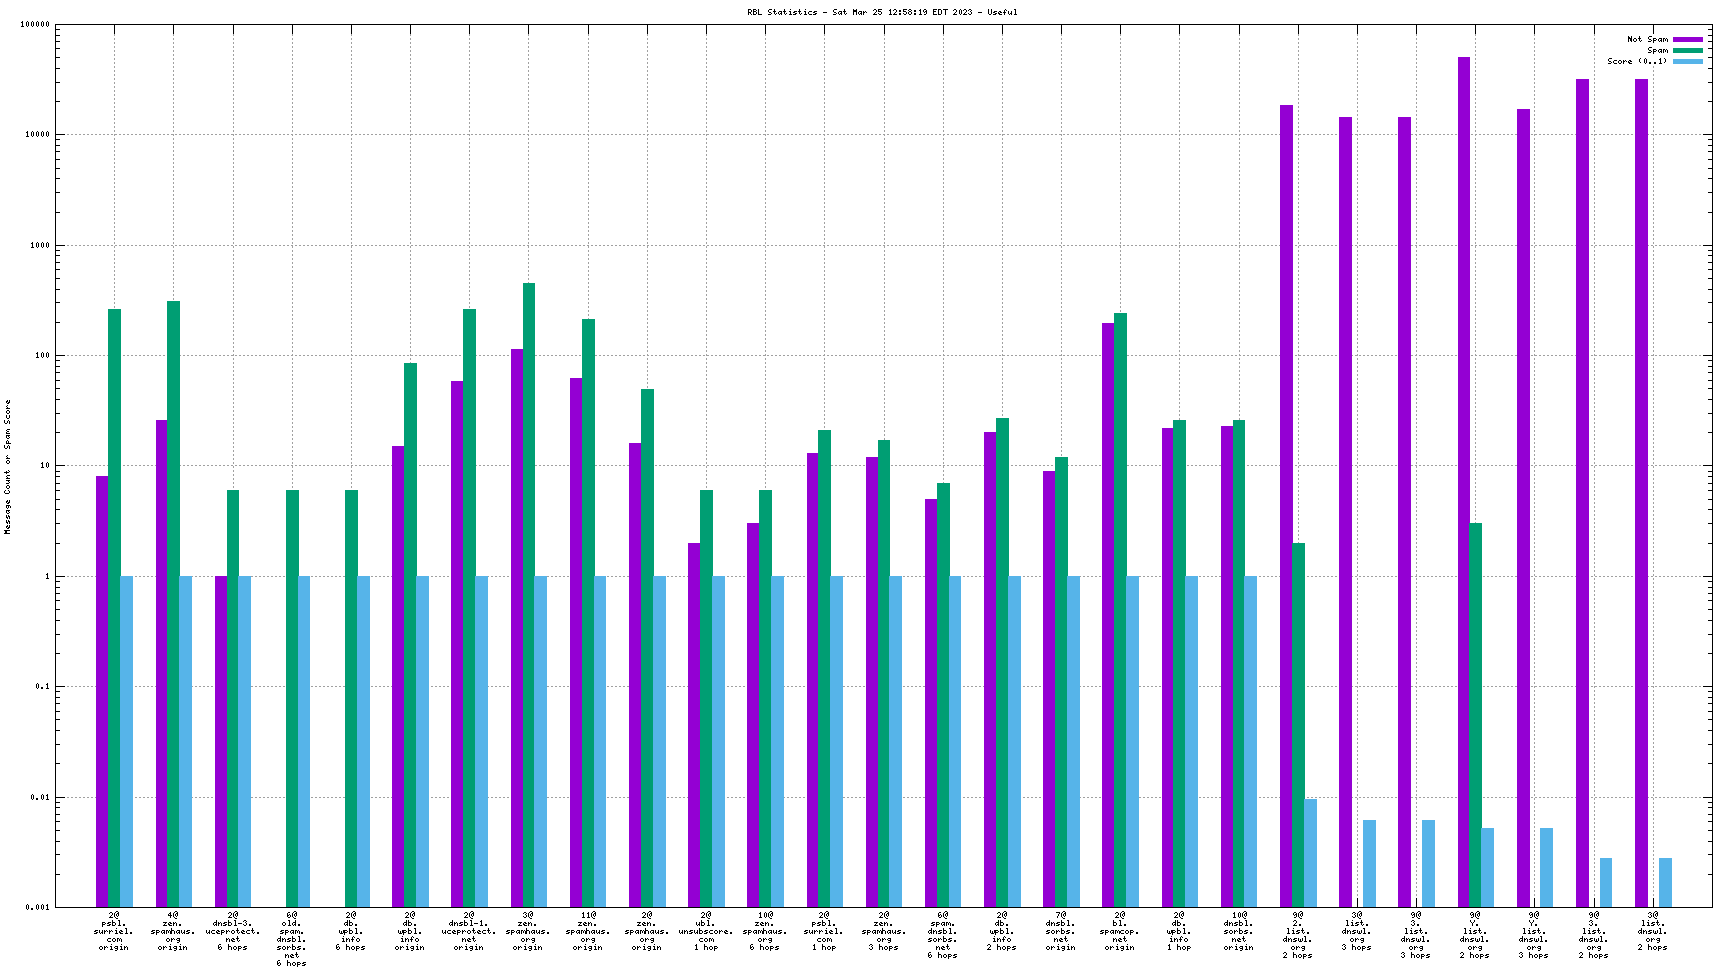Image resolution: width=1728 pixels, height=972 pixels.
Task: Select the psbl.surriel.com origin x-axis label
Action: pyautogui.click(x=114, y=931)
